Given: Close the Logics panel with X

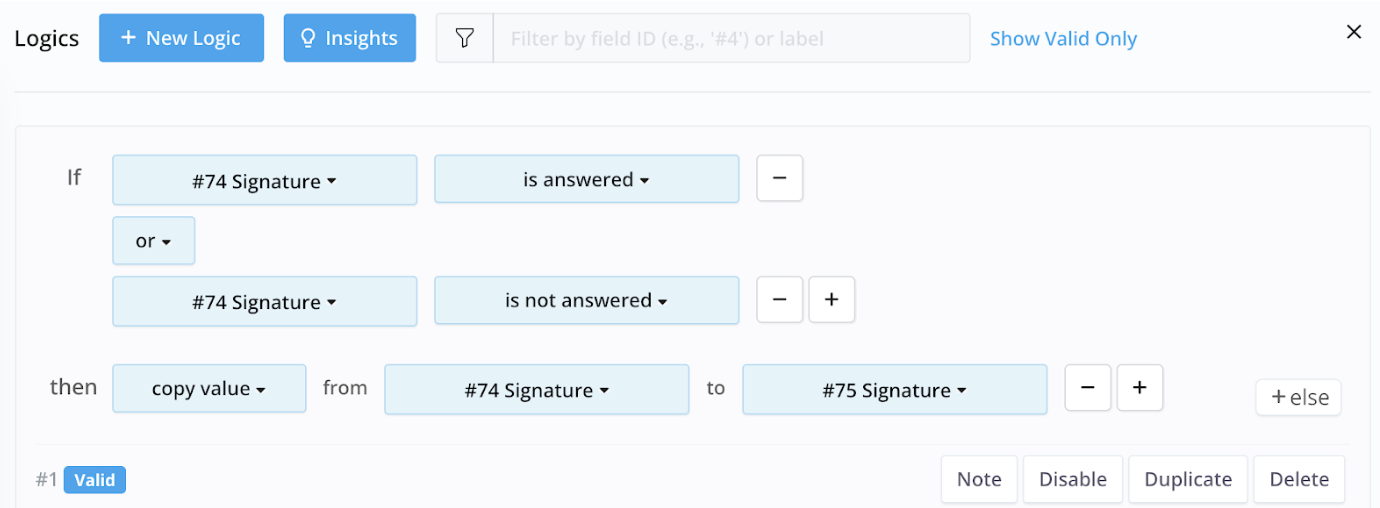Looking at the screenshot, I should [1354, 32].
